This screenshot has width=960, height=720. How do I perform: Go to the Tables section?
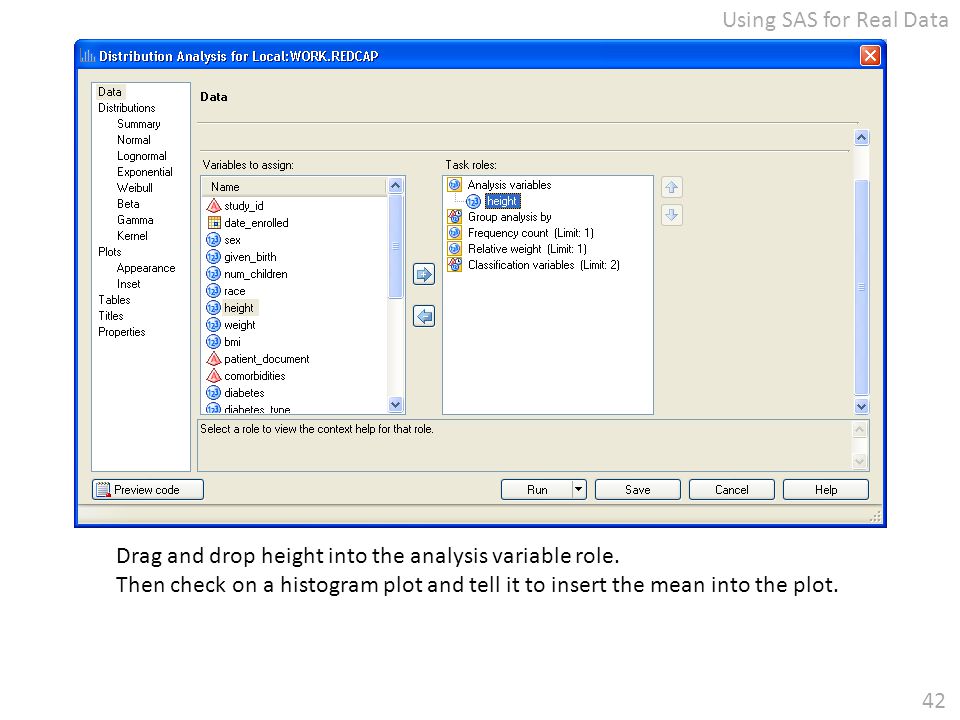114,299
